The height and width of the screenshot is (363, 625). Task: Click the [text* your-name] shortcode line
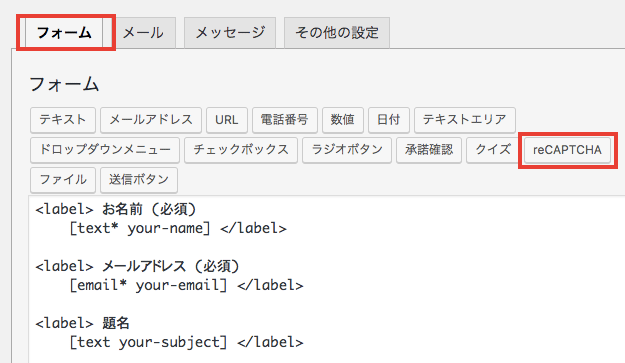coord(178,228)
